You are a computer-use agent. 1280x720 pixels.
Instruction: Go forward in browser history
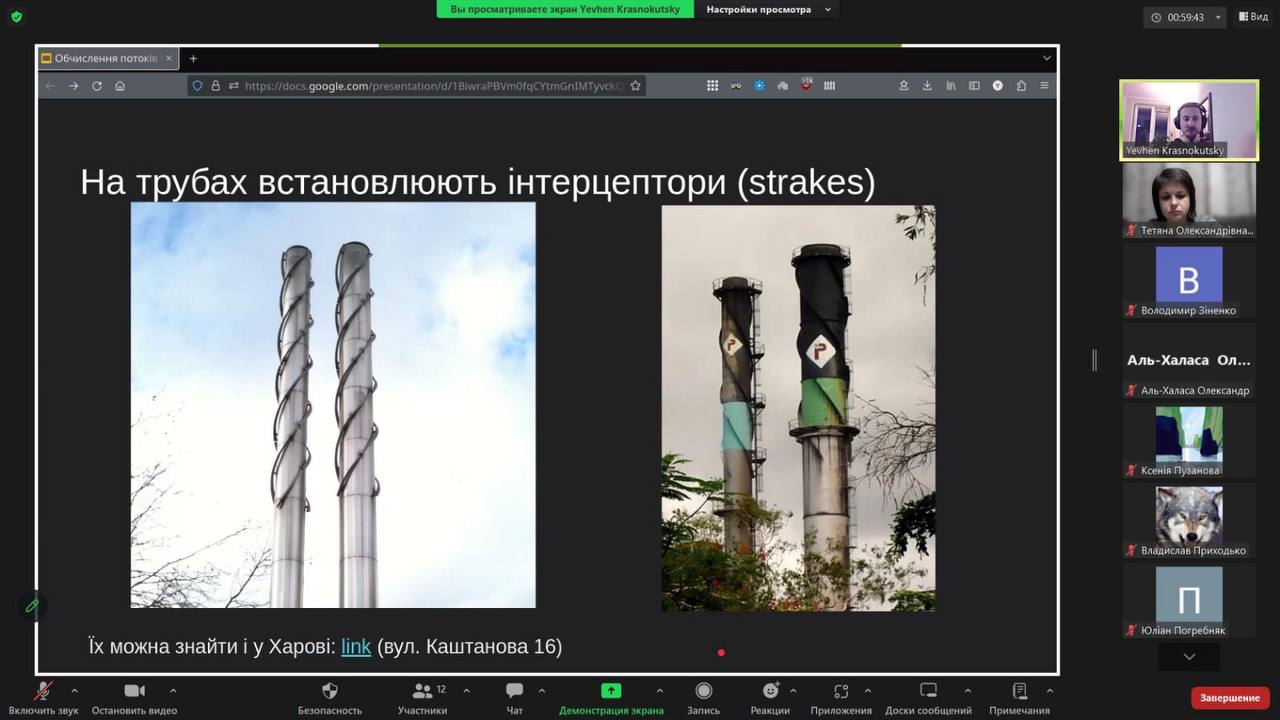(x=73, y=86)
